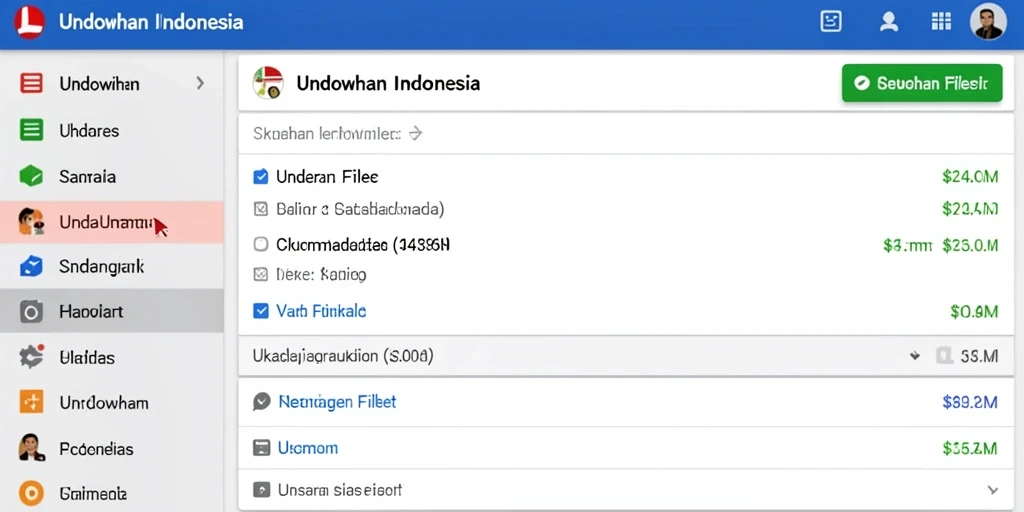Click the gear icon beside Ulaidas
The height and width of the screenshot is (512, 1024).
coord(31,357)
